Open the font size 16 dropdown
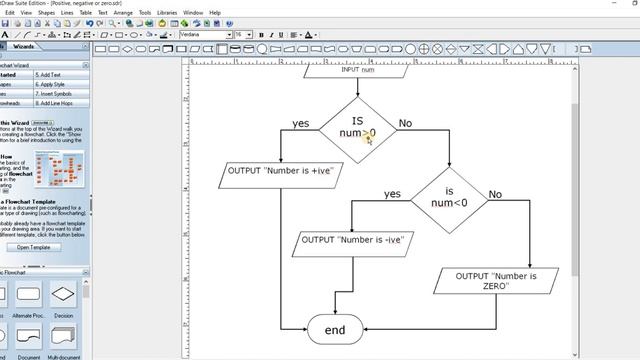This screenshot has width=640, height=360. click(x=249, y=35)
